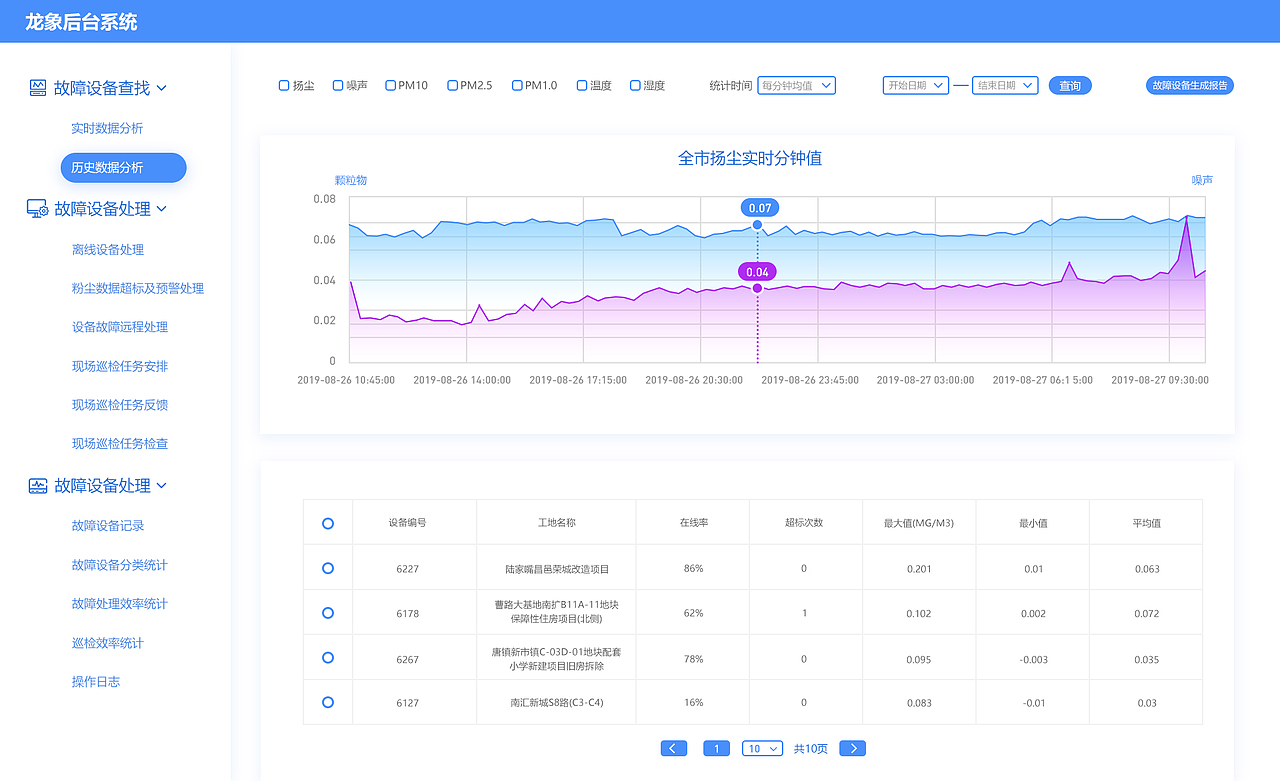The image size is (1280, 781).
Task: Click the average value cell 0.072
Action: pos(1147,614)
